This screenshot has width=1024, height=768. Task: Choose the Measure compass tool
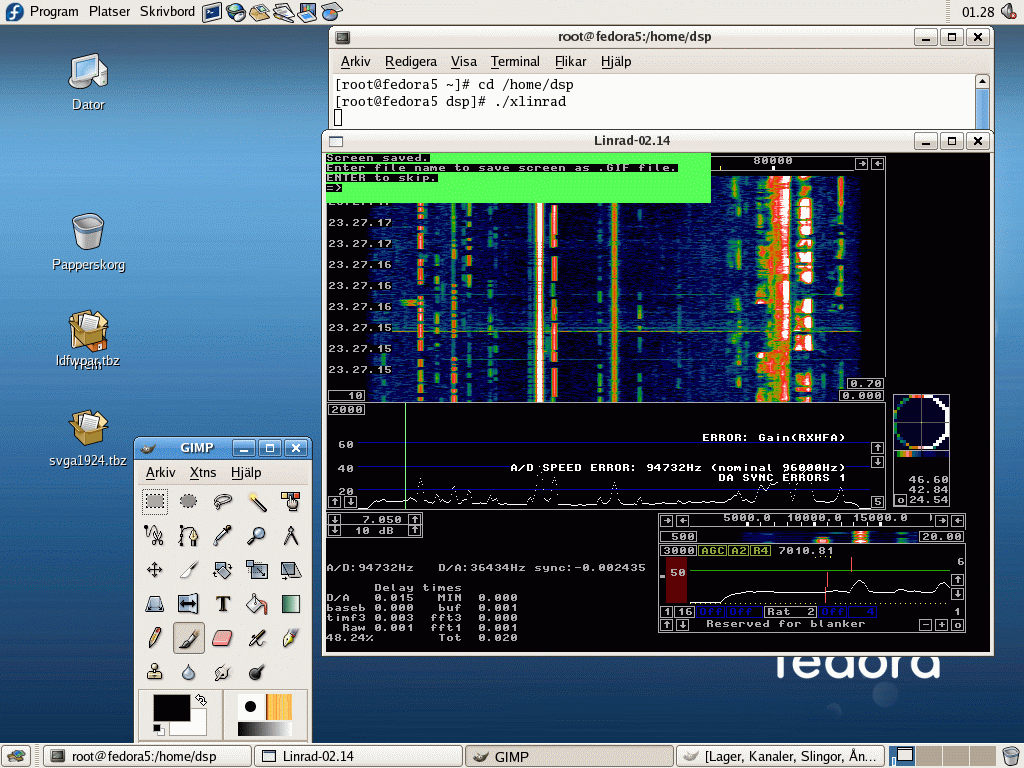pos(291,536)
